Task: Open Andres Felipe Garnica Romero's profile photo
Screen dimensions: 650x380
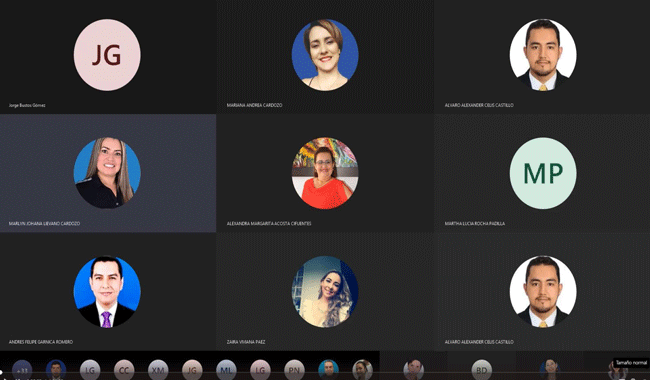Action: click(x=107, y=292)
